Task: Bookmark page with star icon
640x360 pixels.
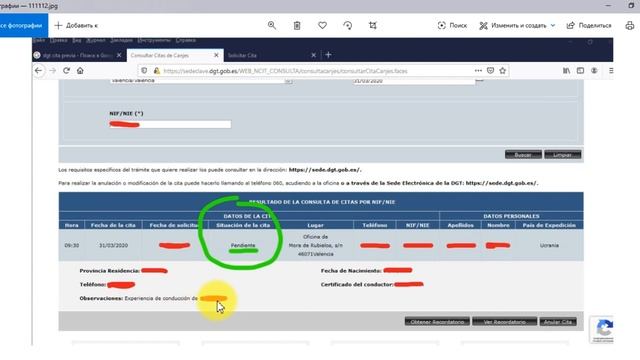Action: click(x=502, y=71)
